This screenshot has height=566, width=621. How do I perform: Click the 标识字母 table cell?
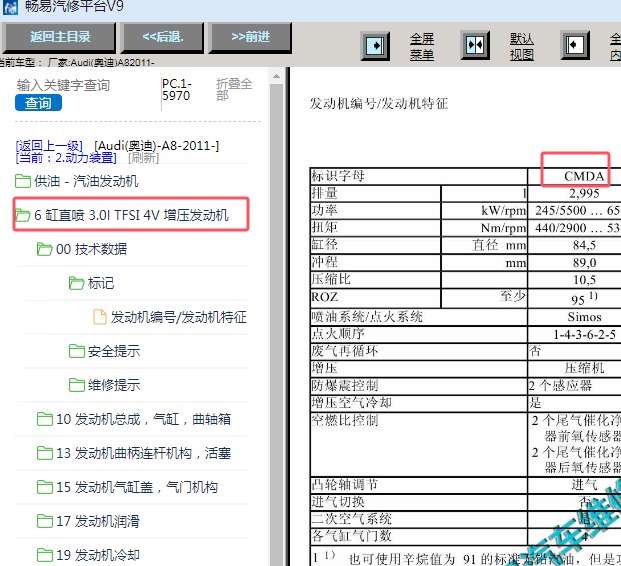click(x=419, y=176)
